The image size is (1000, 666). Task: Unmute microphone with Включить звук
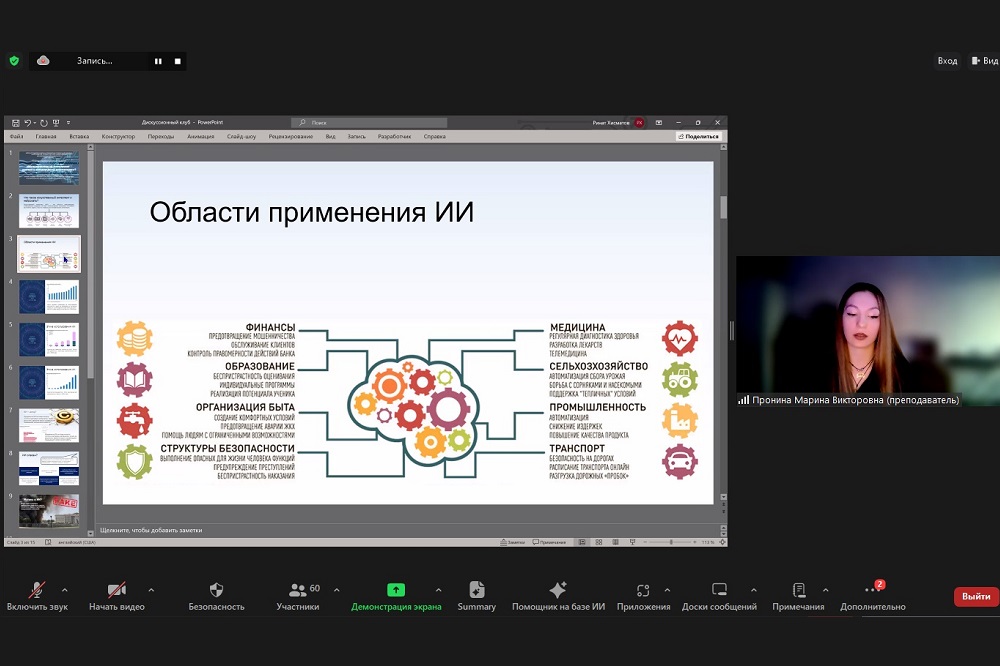click(x=37, y=590)
